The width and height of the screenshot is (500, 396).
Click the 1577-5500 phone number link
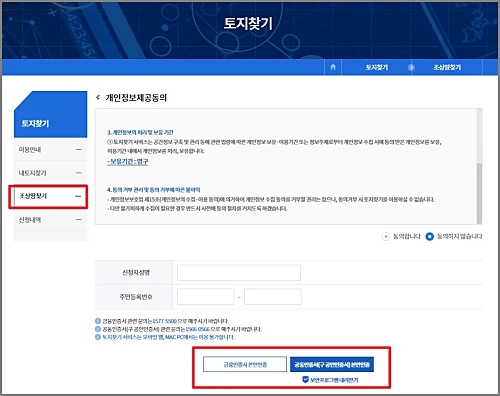pyautogui.click(x=164, y=321)
